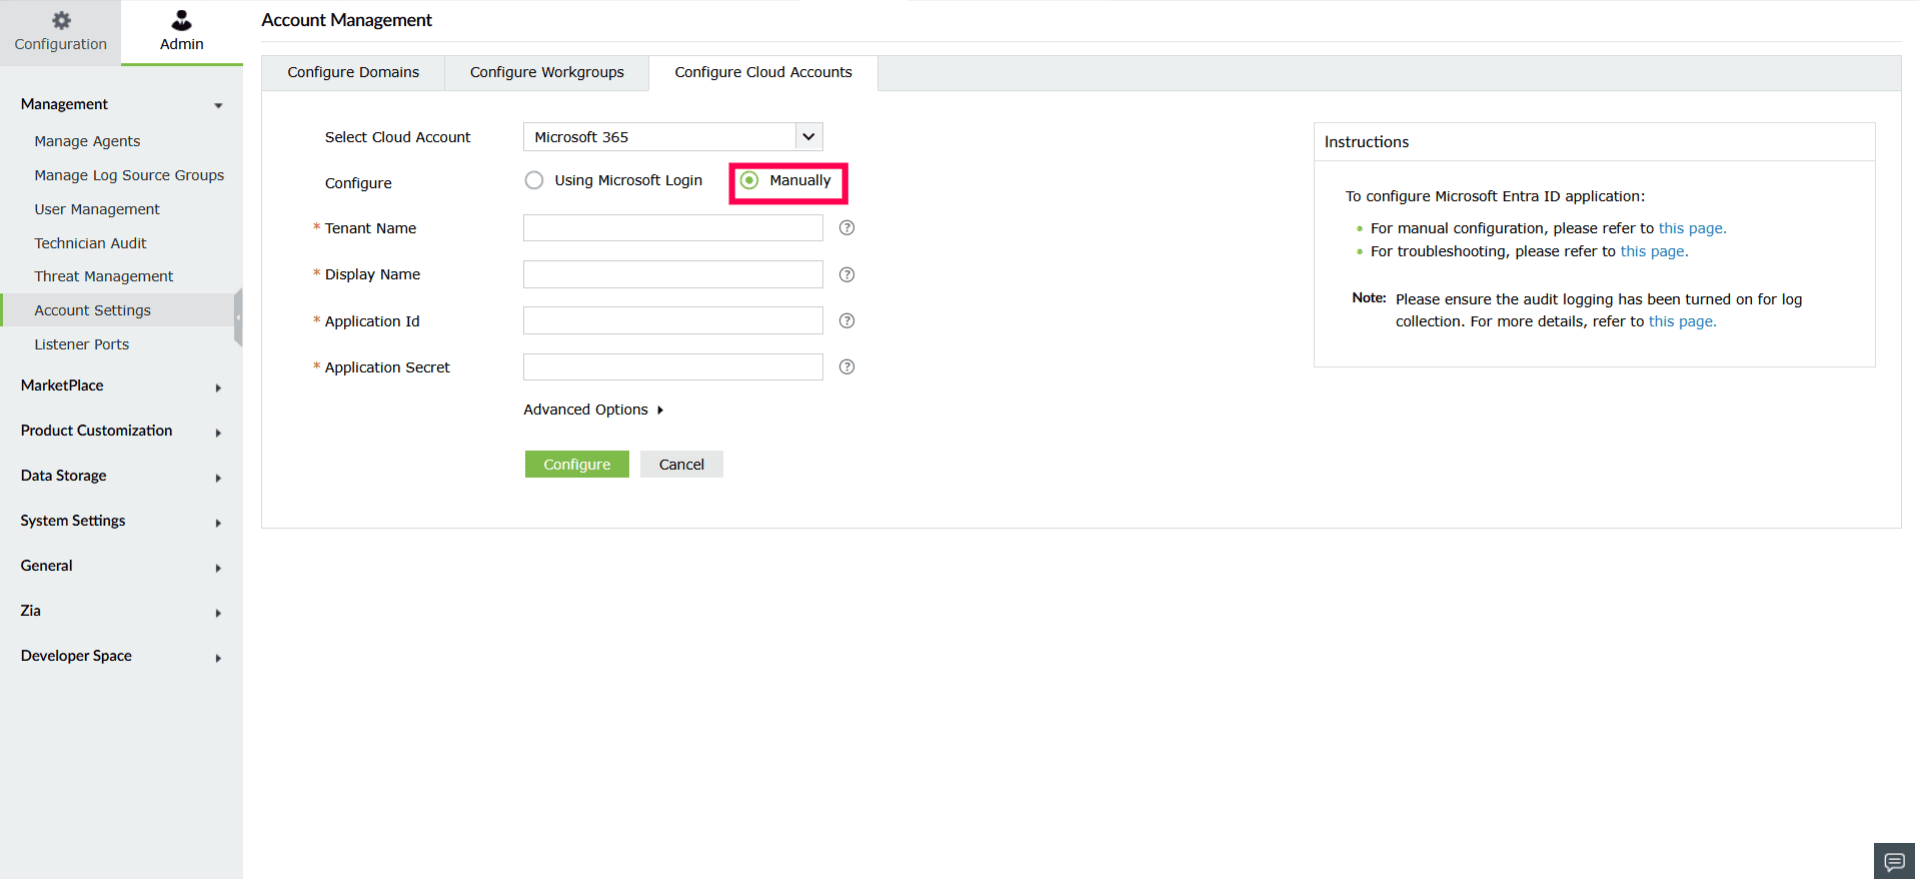The width and height of the screenshot is (1919, 879).
Task: Click the Display Name input field
Action: click(673, 274)
